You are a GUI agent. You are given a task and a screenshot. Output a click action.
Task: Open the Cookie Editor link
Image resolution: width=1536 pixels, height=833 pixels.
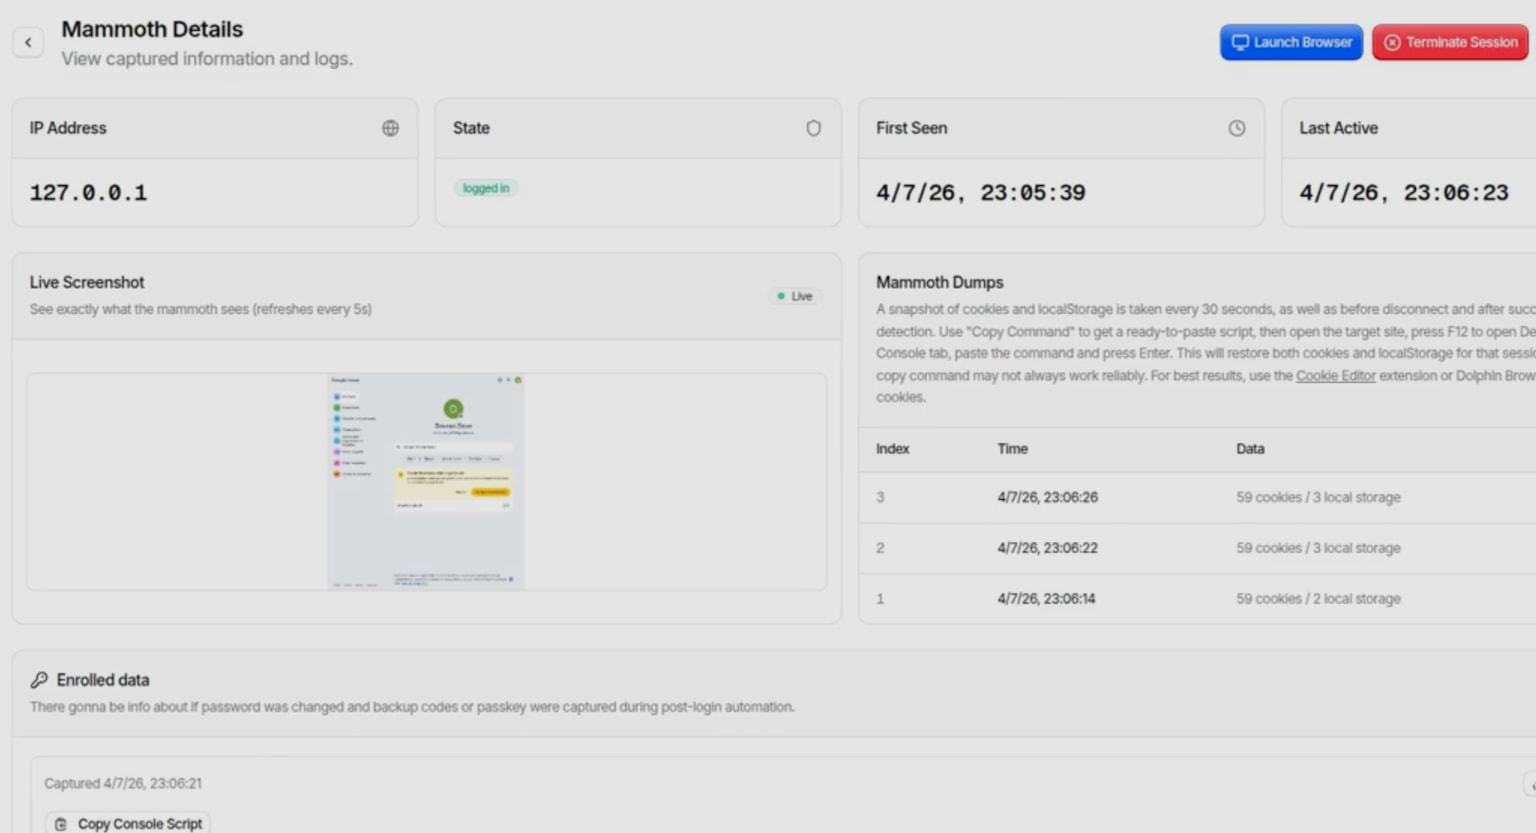pyautogui.click(x=1335, y=375)
